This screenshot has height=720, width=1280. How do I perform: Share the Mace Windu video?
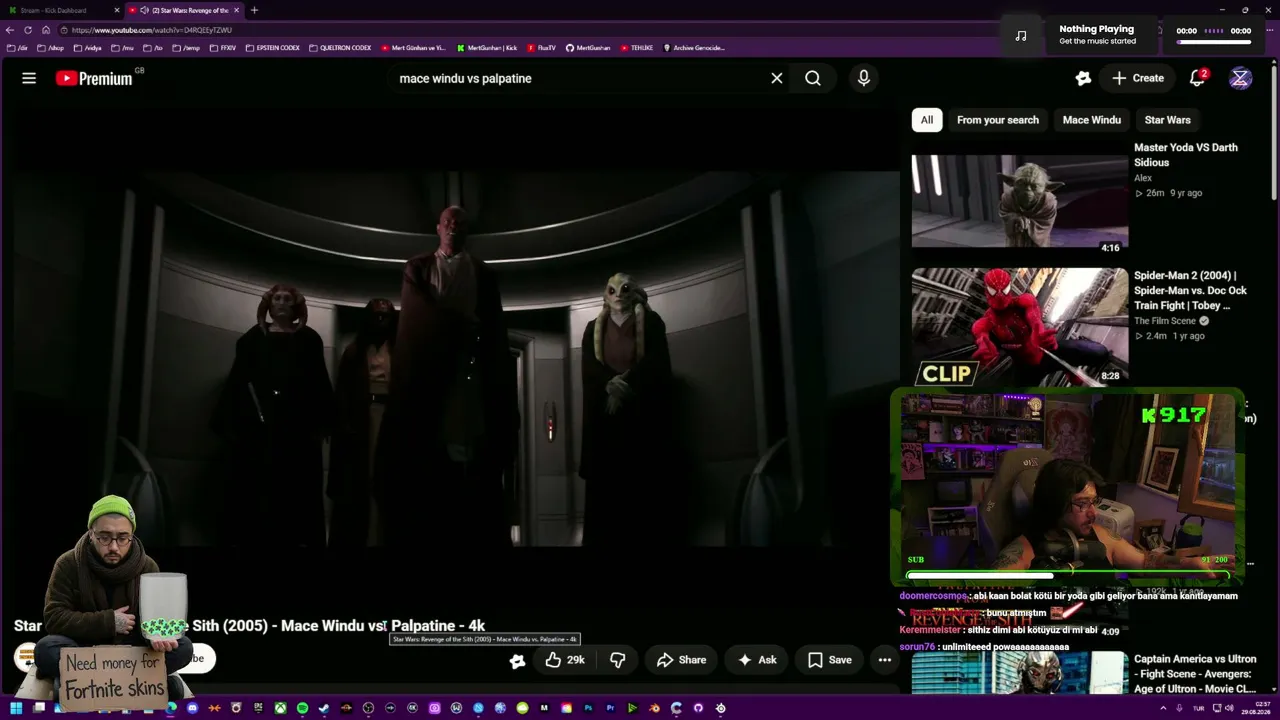[681, 660]
